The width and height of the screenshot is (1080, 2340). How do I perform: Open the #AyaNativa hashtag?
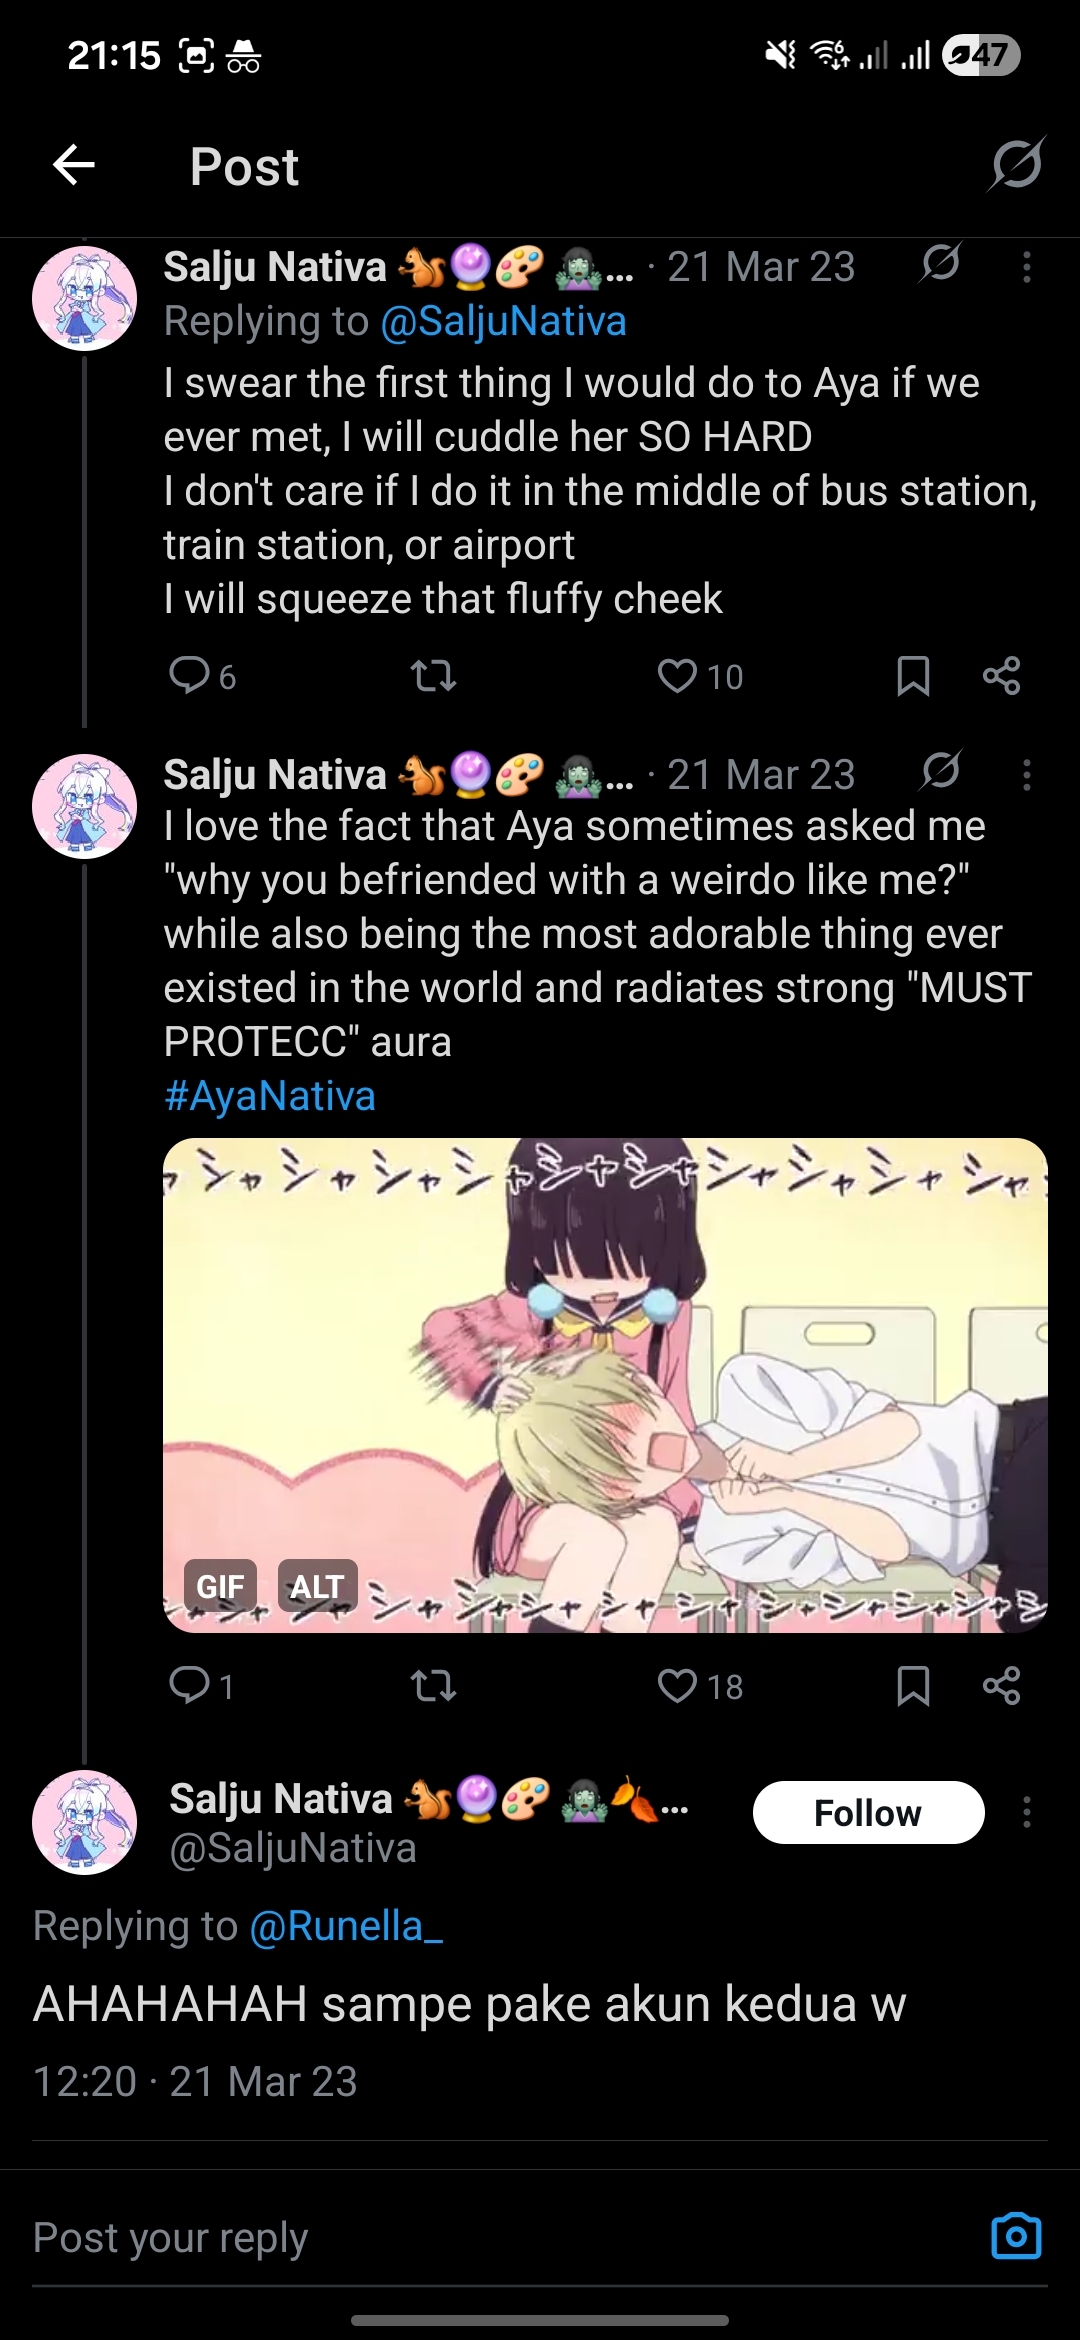tap(270, 1096)
